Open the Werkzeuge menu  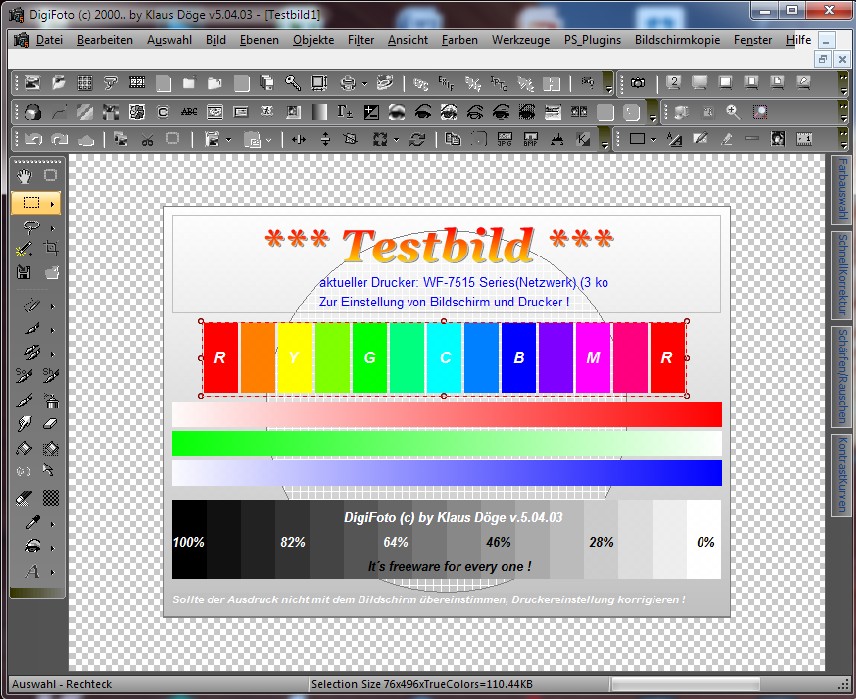pyautogui.click(x=521, y=40)
